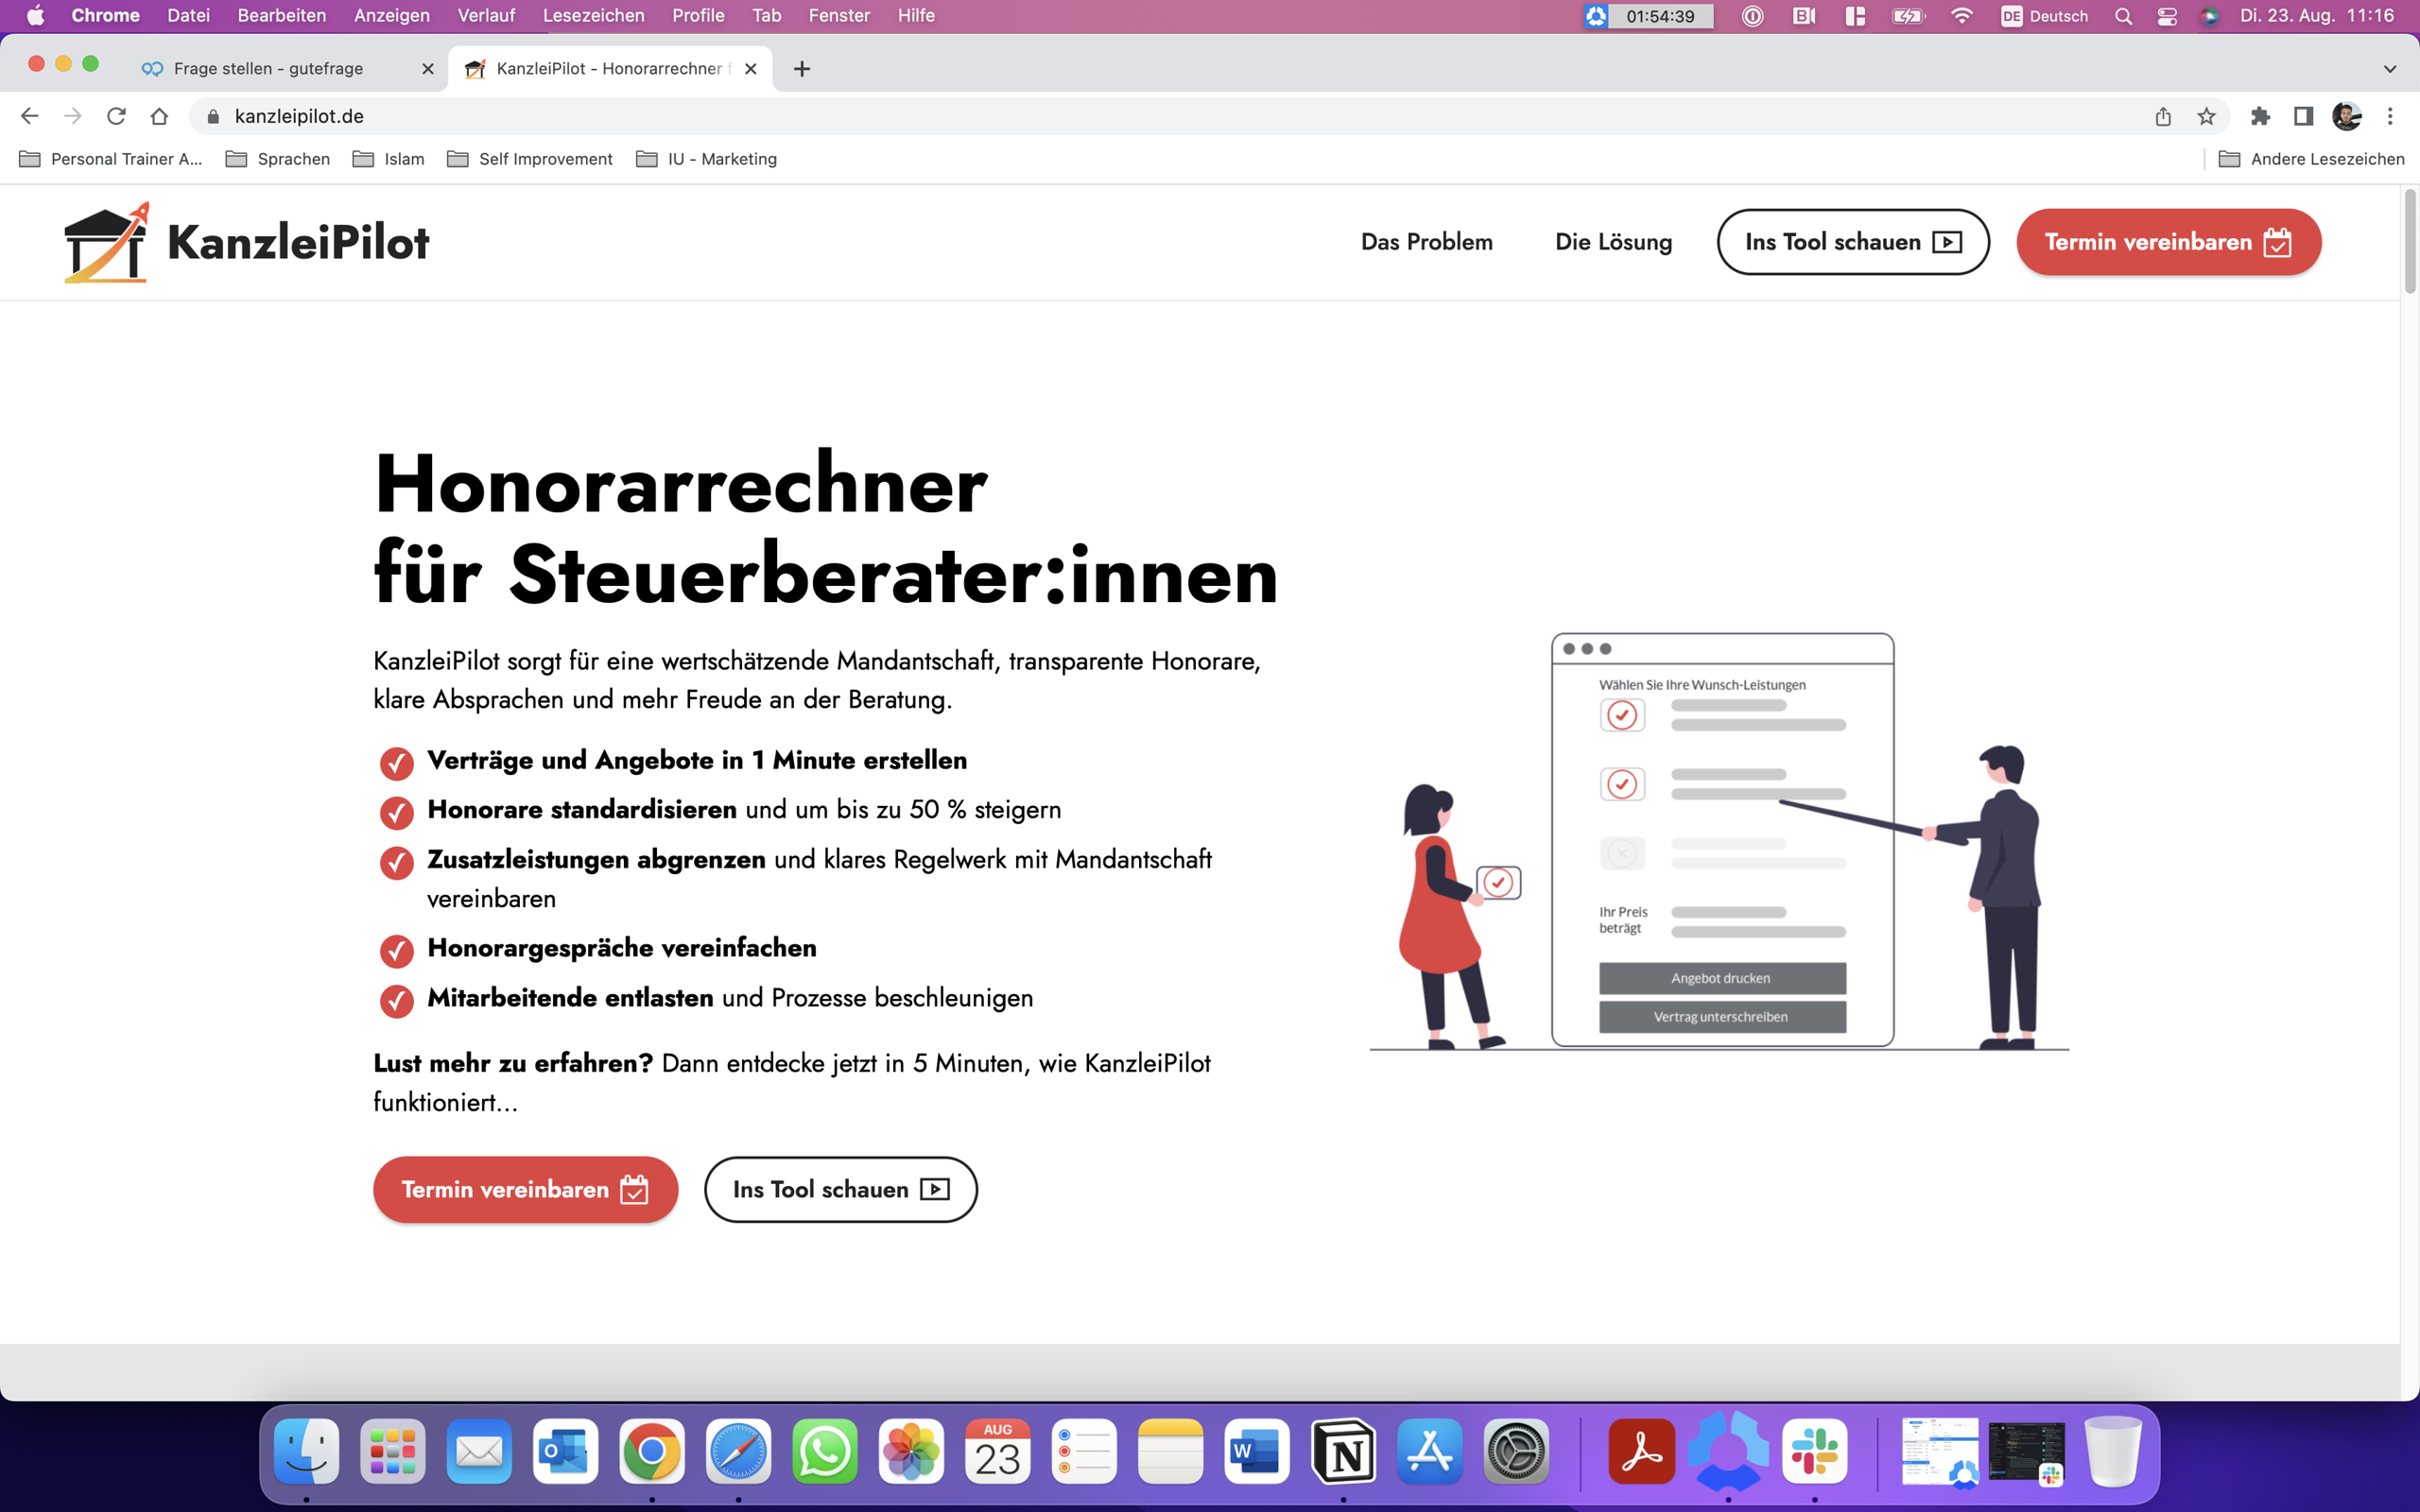Click the padlock icon next to kanzleipilot.de
2420x1512 pixels.
(212, 116)
